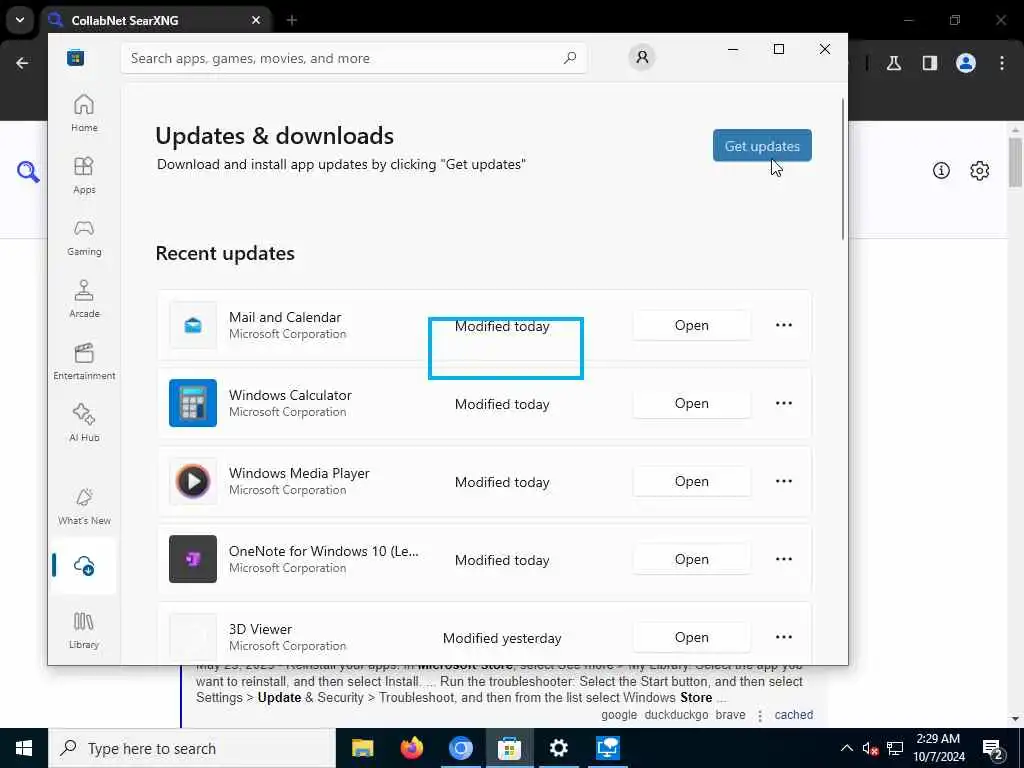This screenshot has width=1024, height=768.
Task: Open OneNote with its Open button
Action: tap(692, 559)
